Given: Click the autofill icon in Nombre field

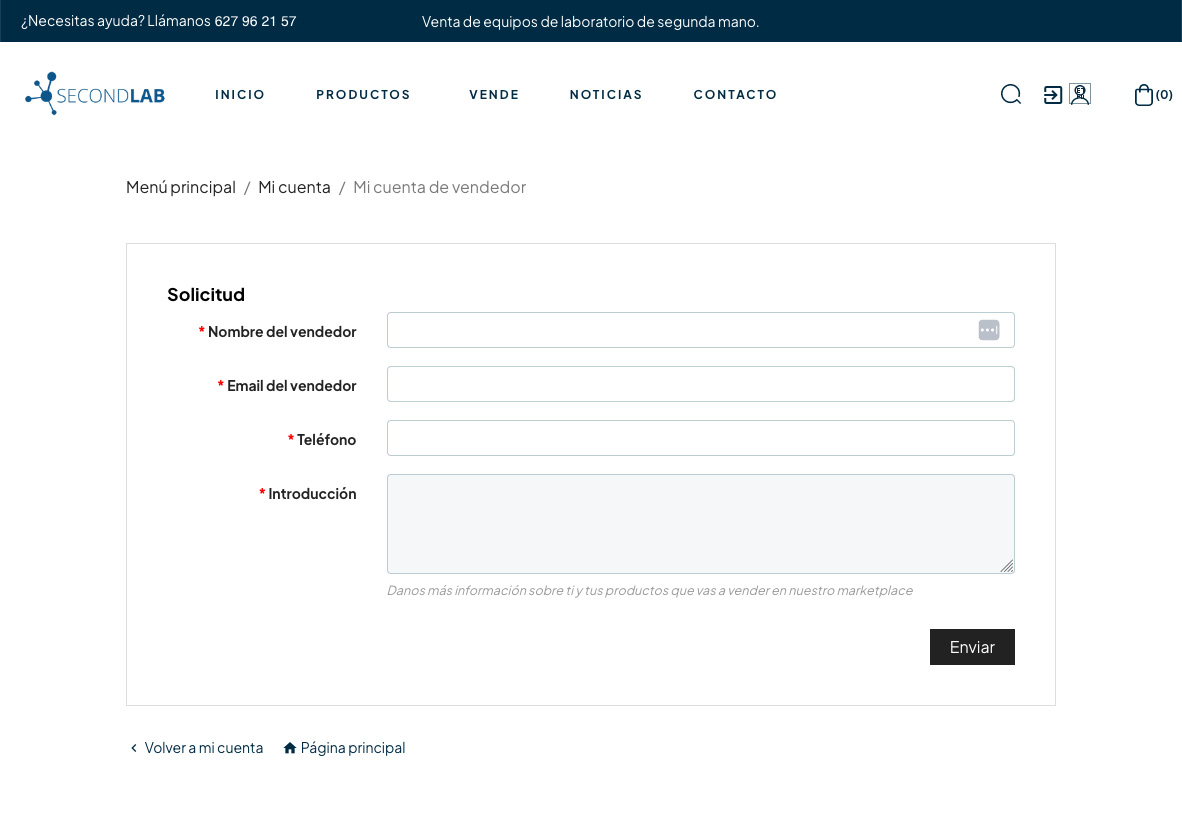Looking at the screenshot, I should click(988, 330).
